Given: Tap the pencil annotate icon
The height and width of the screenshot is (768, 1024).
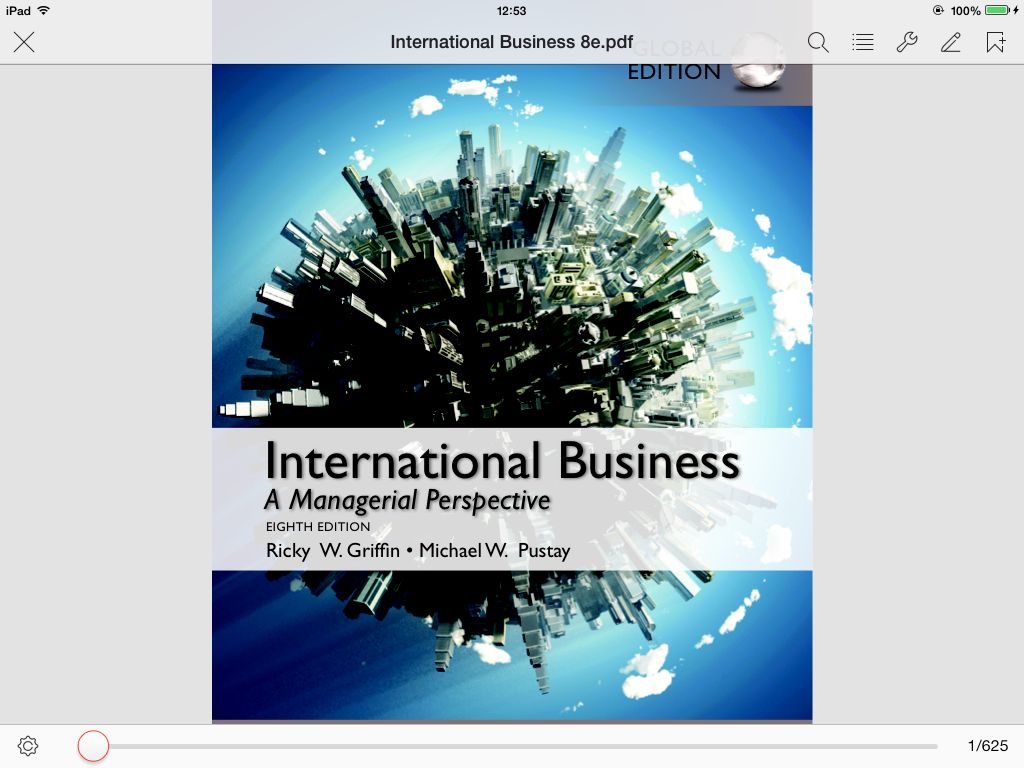Looking at the screenshot, I should [951, 42].
